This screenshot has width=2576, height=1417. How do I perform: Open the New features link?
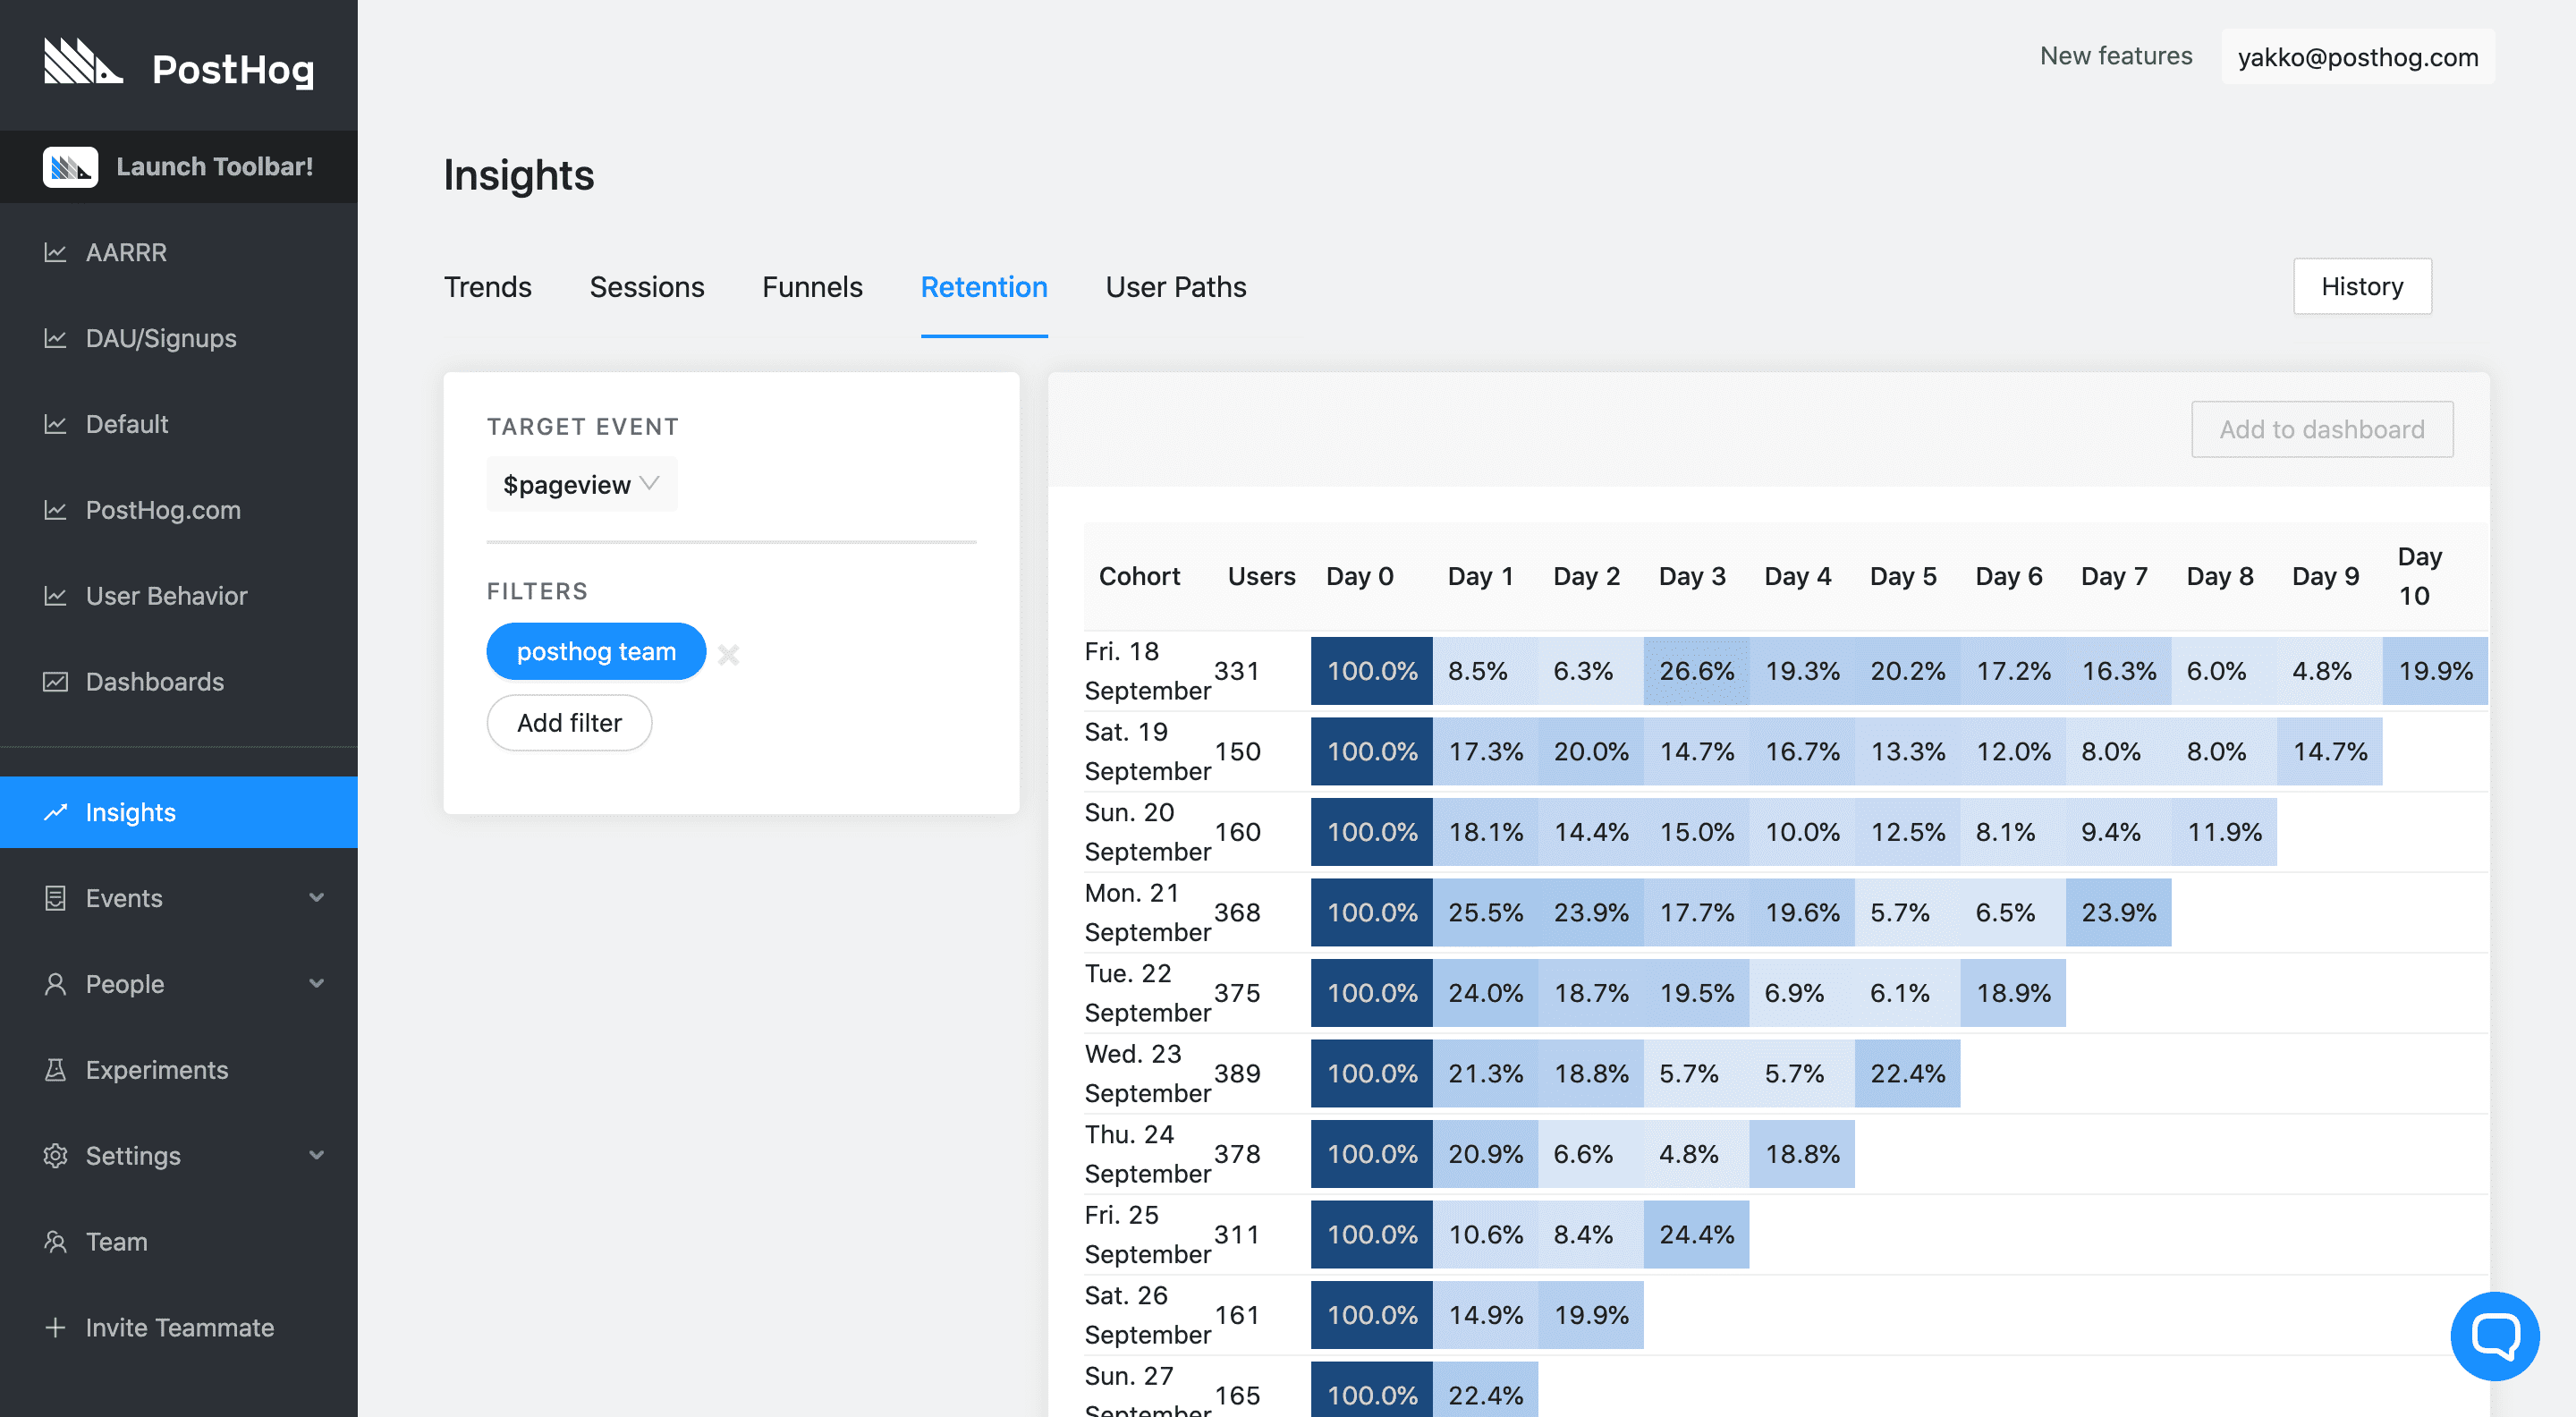[2116, 56]
